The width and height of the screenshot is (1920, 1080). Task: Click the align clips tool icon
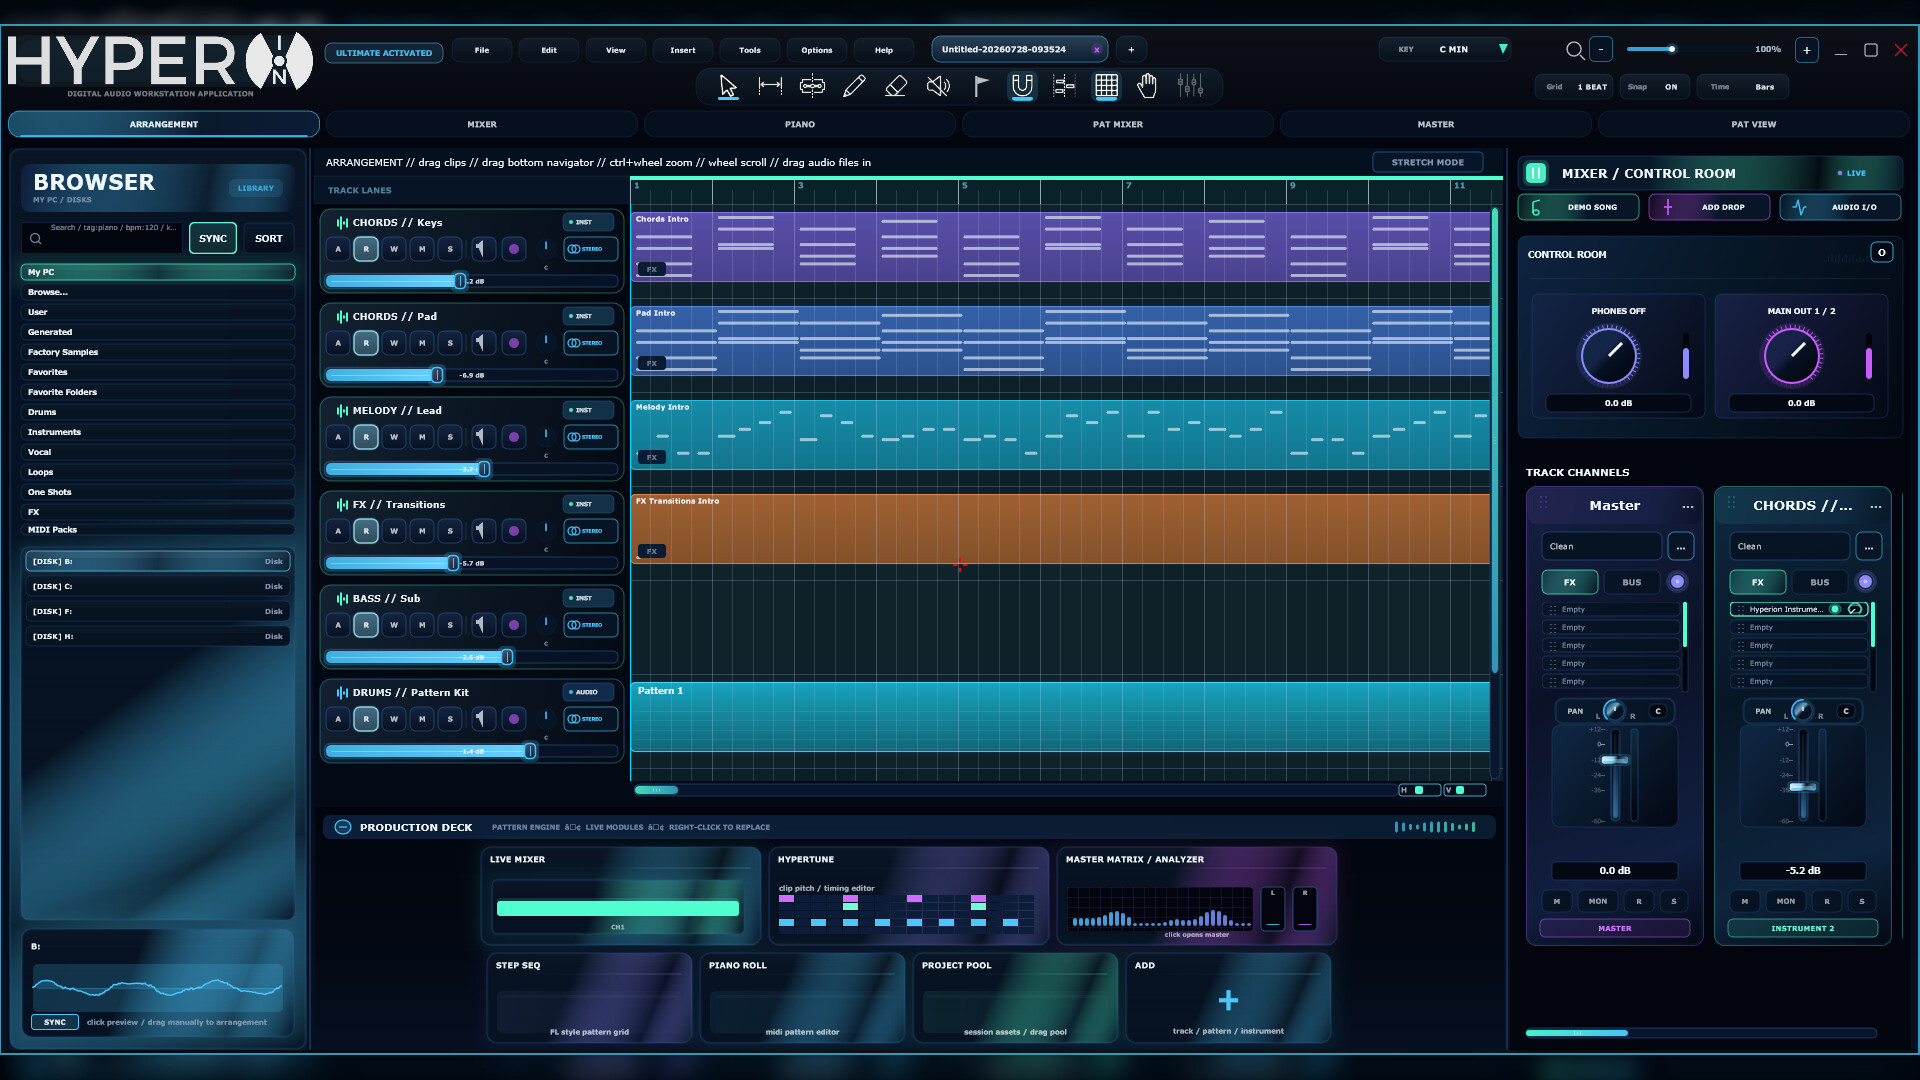pyautogui.click(x=1064, y=87)
